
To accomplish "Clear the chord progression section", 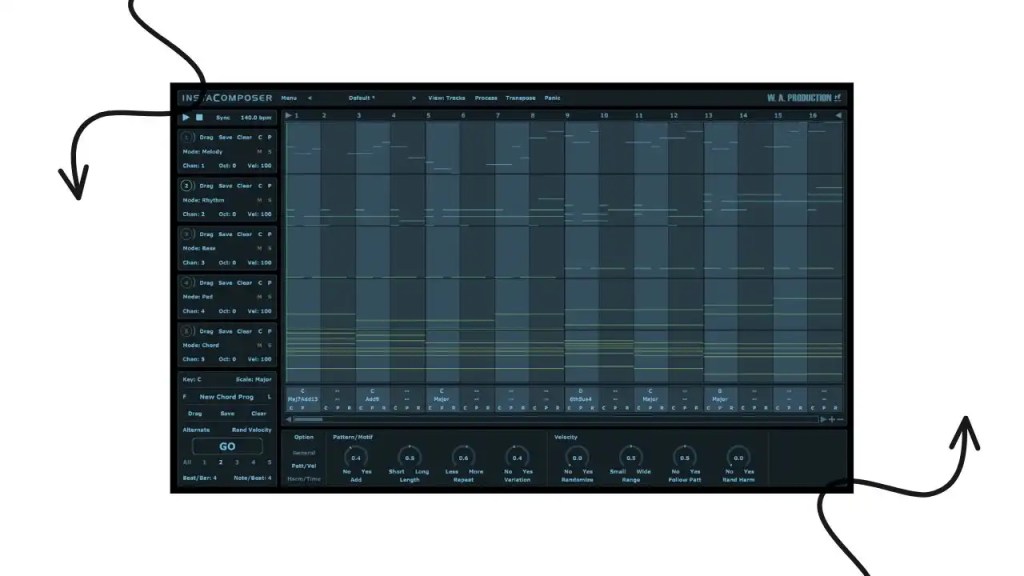I will click(x=259, y=413).
